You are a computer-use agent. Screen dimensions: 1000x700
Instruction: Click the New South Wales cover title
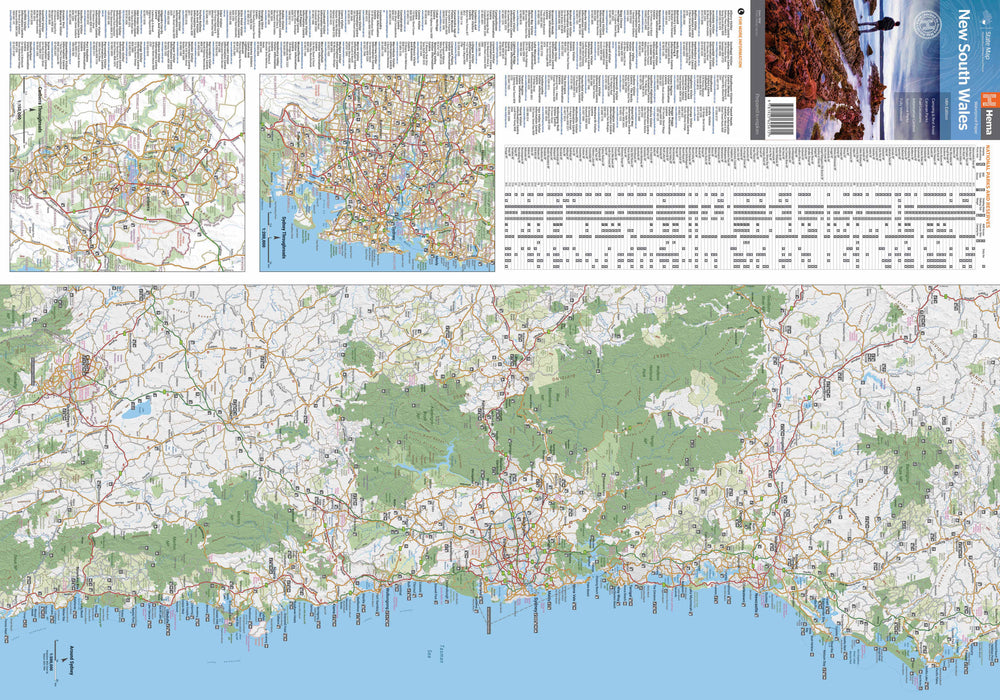[964, 69]
